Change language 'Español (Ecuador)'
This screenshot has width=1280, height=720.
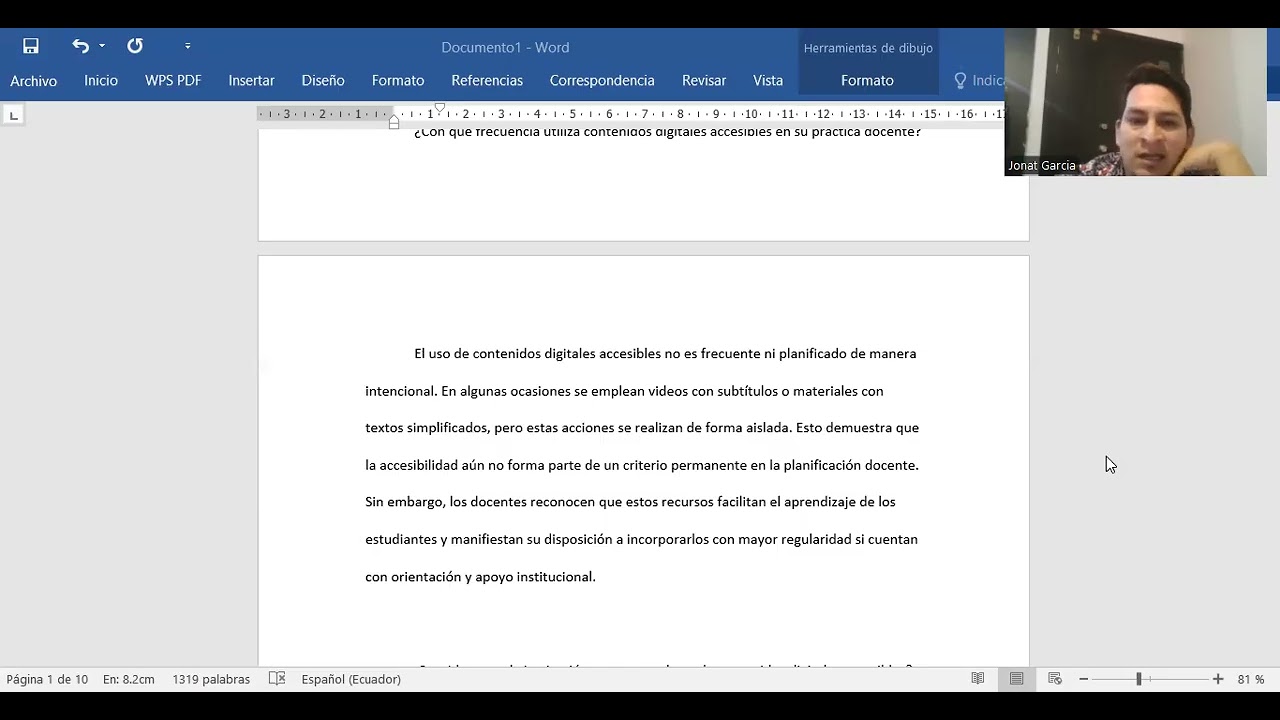pyautogui.click(x=351, y=679)
